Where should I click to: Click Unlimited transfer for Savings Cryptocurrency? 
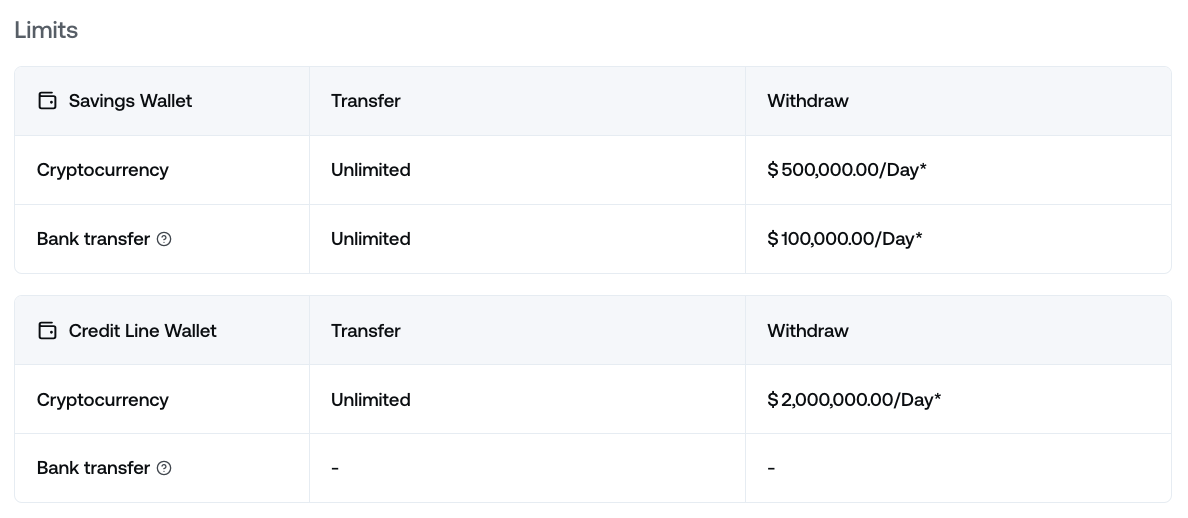click(x=371, y=170)
